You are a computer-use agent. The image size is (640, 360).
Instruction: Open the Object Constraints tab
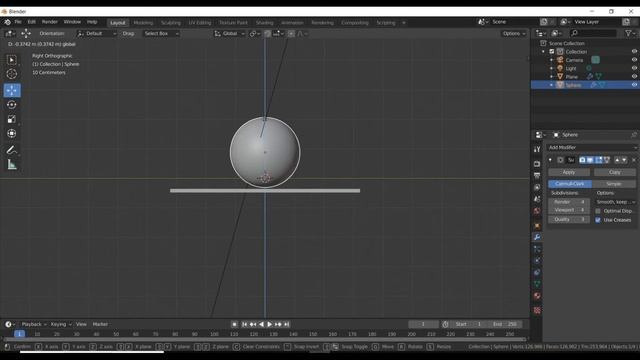(537, 272)
